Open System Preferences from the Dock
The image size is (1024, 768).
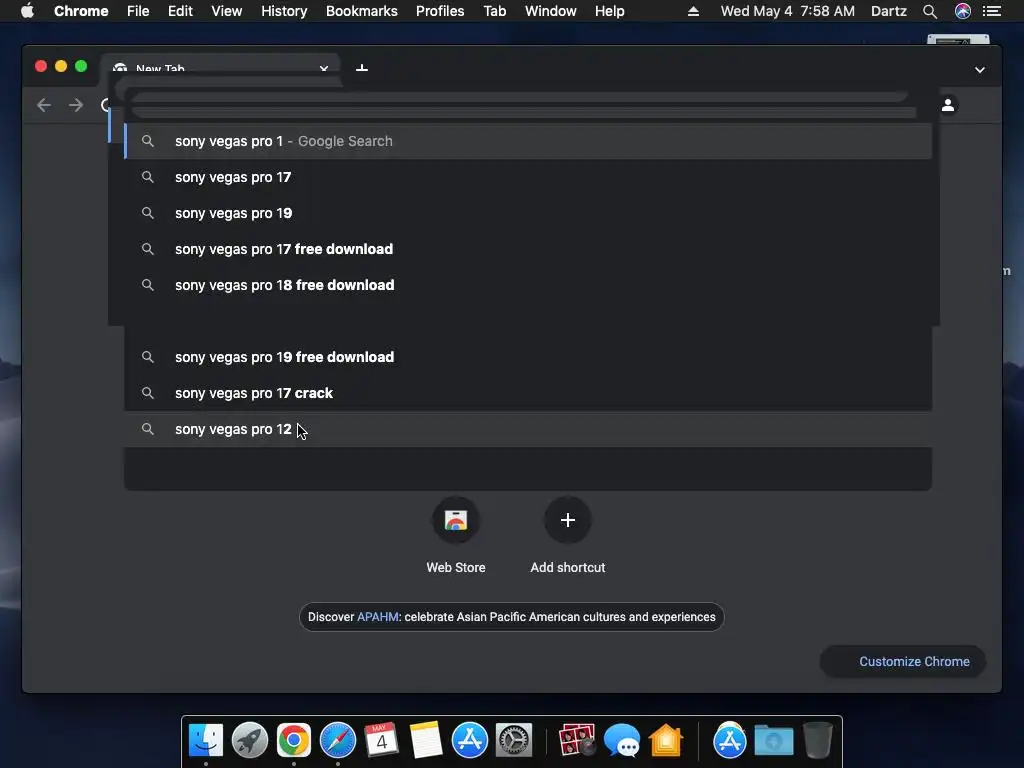click(x=514, y=741)
